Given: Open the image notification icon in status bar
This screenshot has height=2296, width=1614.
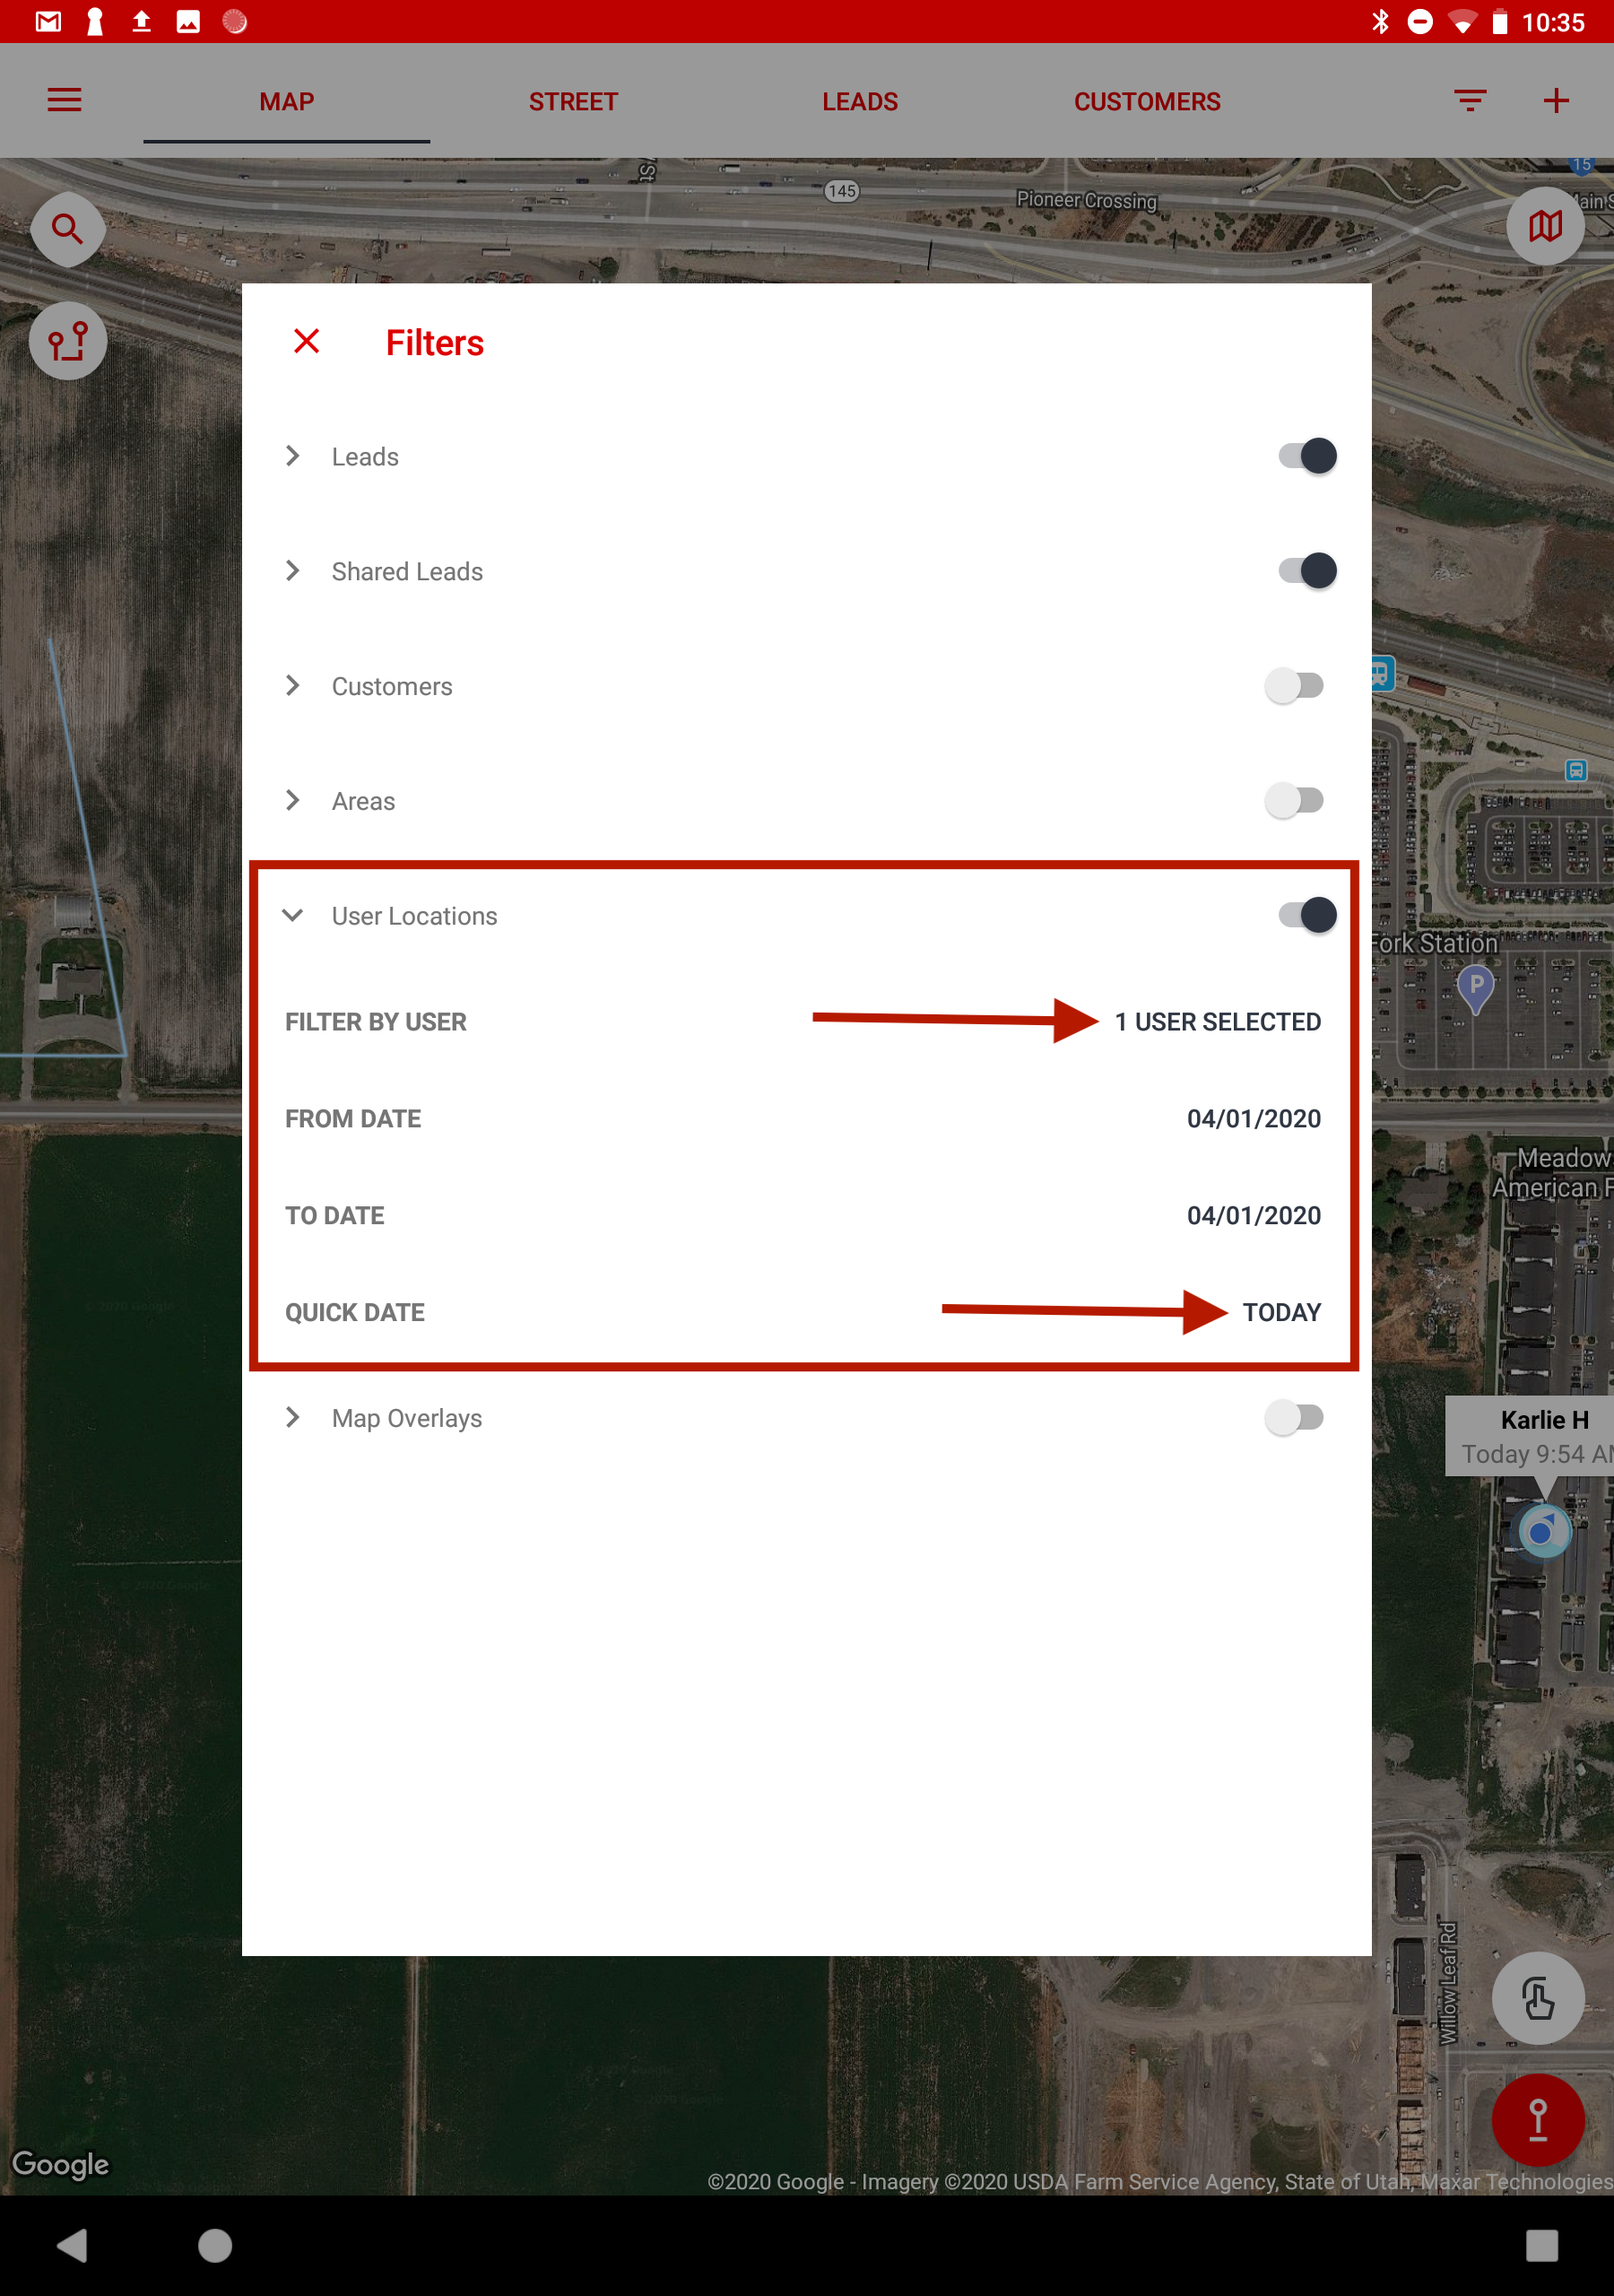Looking at the screenshot, I should (x=188, y=22).
